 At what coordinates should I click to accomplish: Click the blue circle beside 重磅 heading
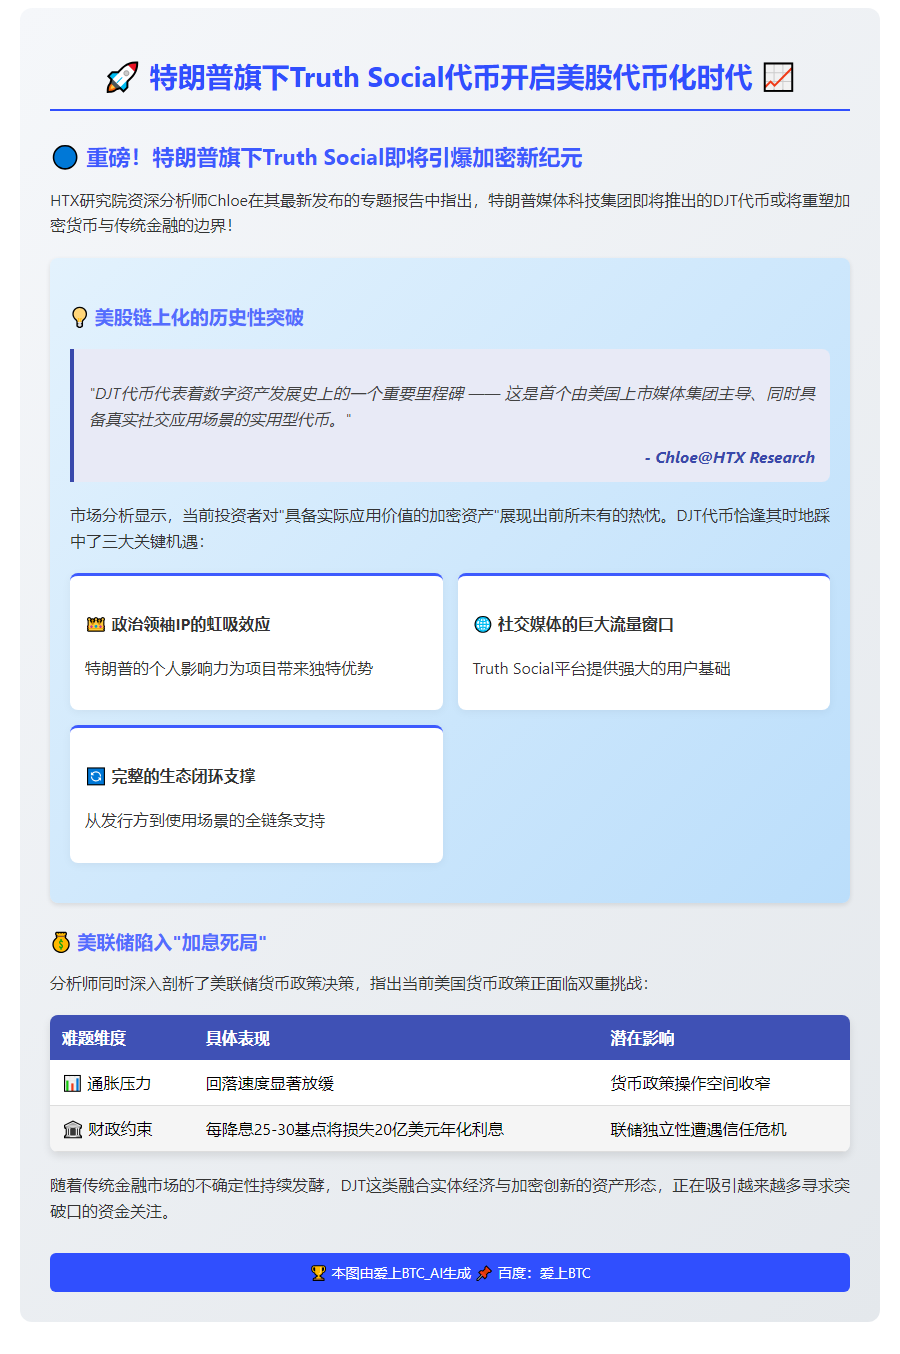(x=64, y=158)
